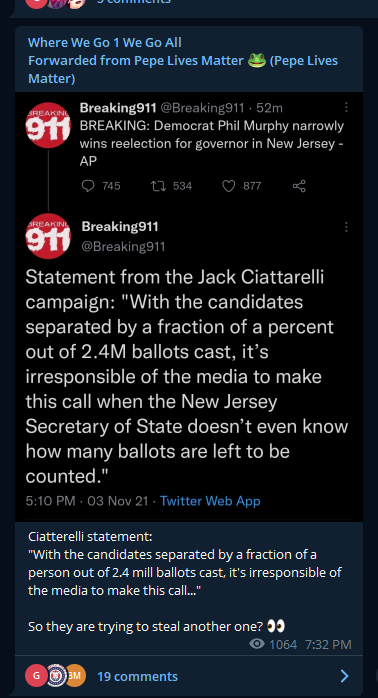The image size is (378, 698).
Task: Click the Where We Go 1 We Go All channel name
Action: 105,43
